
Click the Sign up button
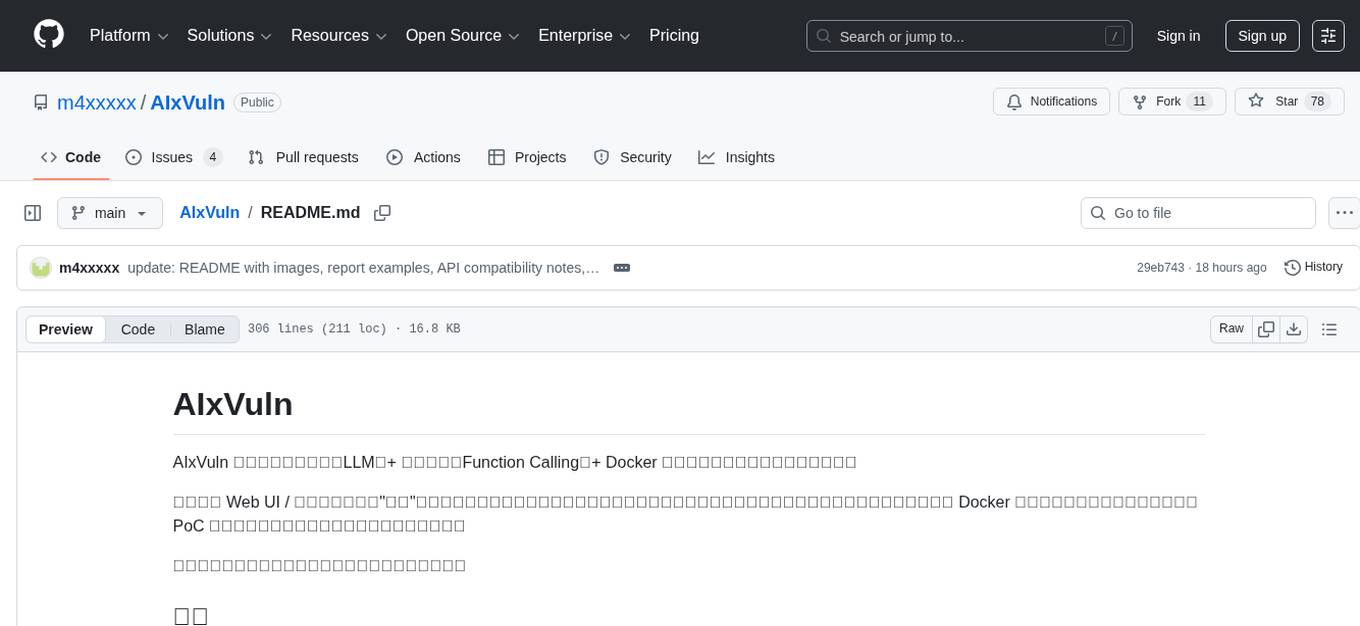(x=1261, y=35)
